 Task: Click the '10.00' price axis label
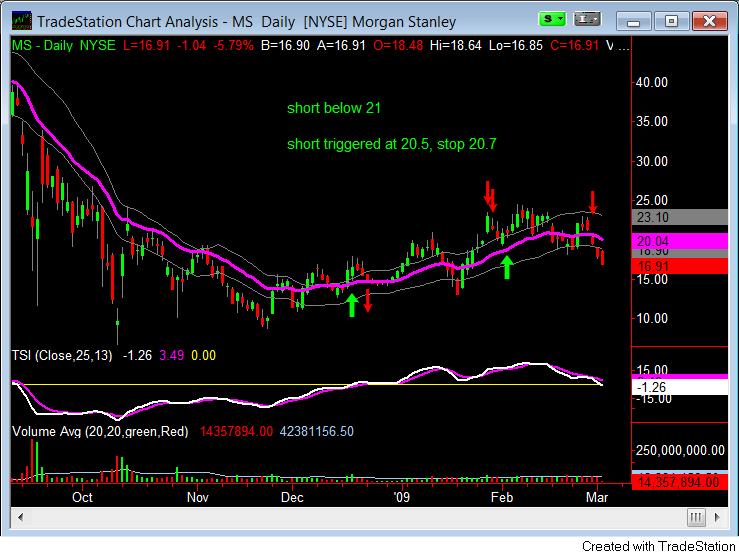[652, 318]
